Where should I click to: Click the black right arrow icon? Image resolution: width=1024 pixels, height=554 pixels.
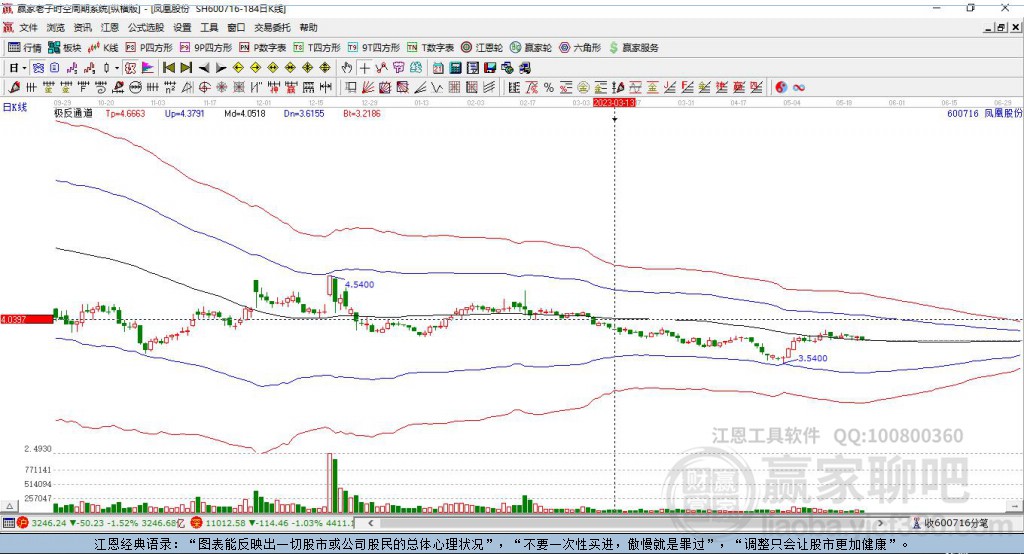[x=221, y=68]
